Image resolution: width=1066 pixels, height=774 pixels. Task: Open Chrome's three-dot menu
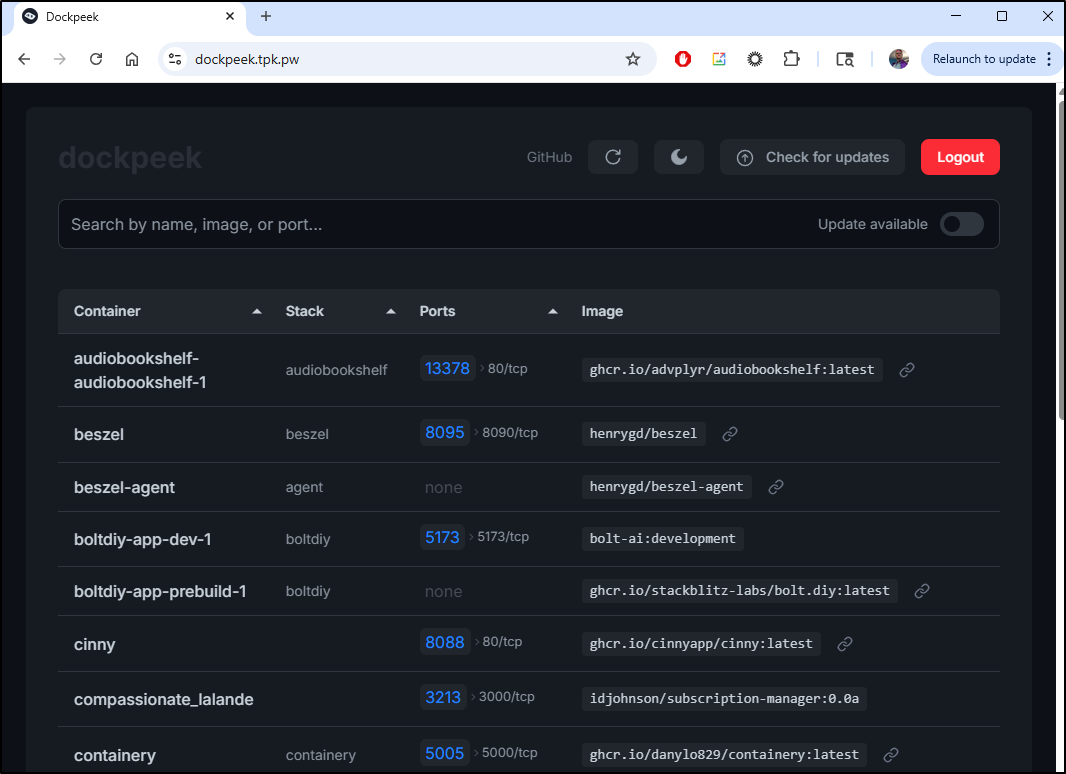(x=1049, y=59)
